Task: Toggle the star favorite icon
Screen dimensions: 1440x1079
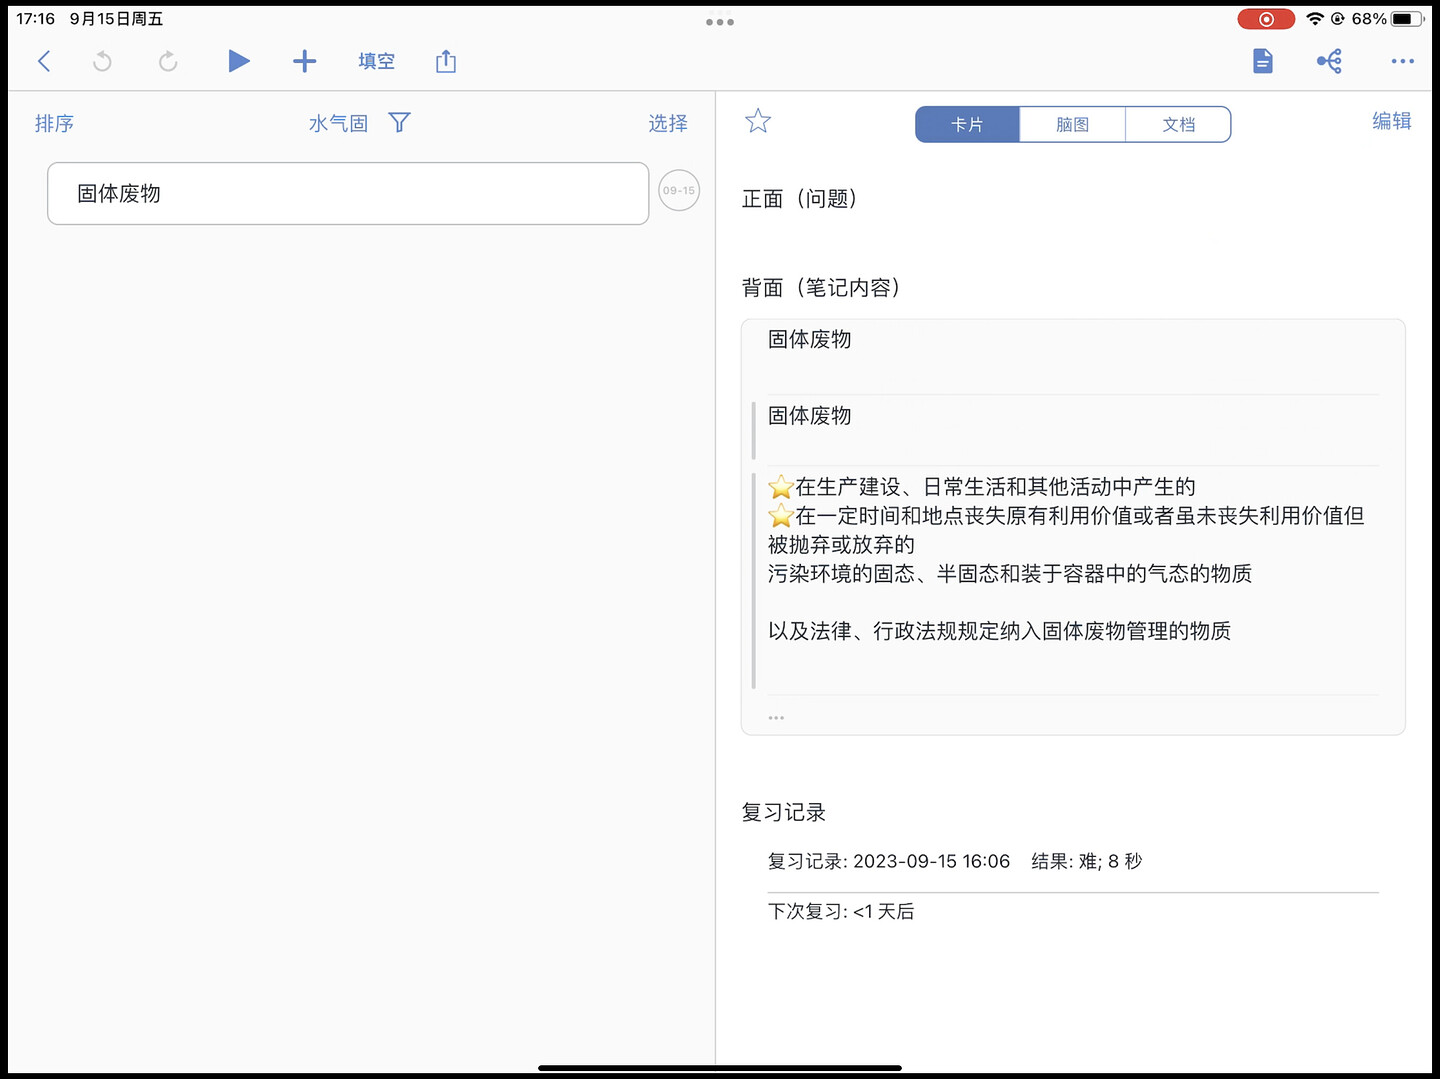Action: 758,121
